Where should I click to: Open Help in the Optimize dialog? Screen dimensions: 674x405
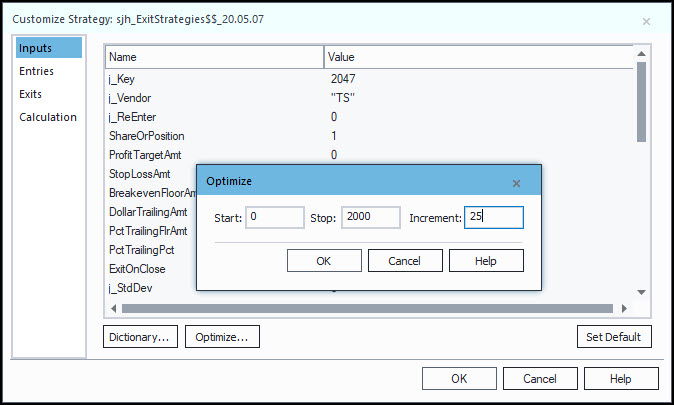tap(486, 261)
